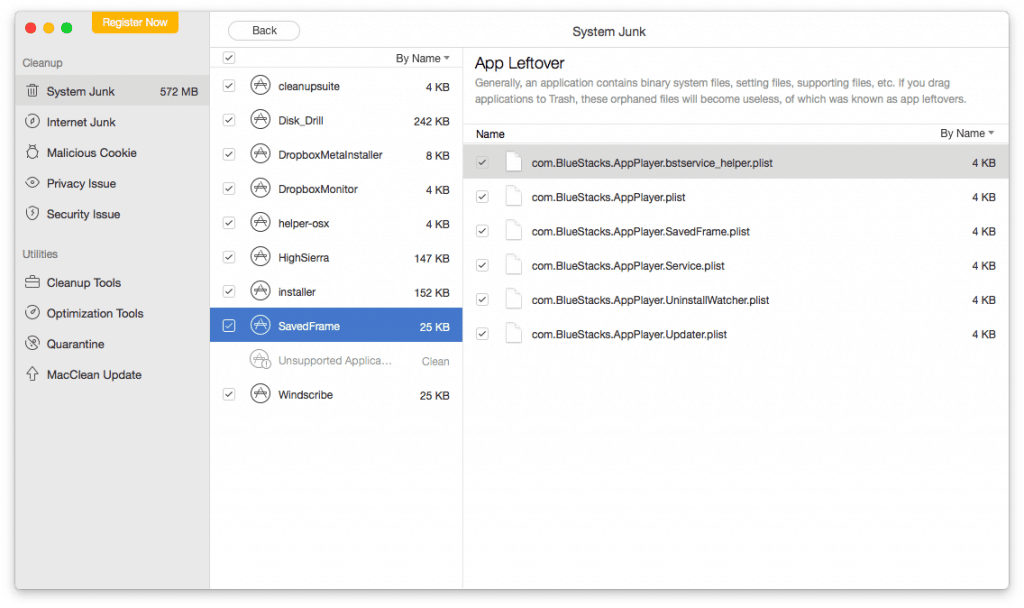Uncheck the DropboxMetaInstaller checkbox
1024x608 pixels.
pyautogui.click(x=229, y=154)
